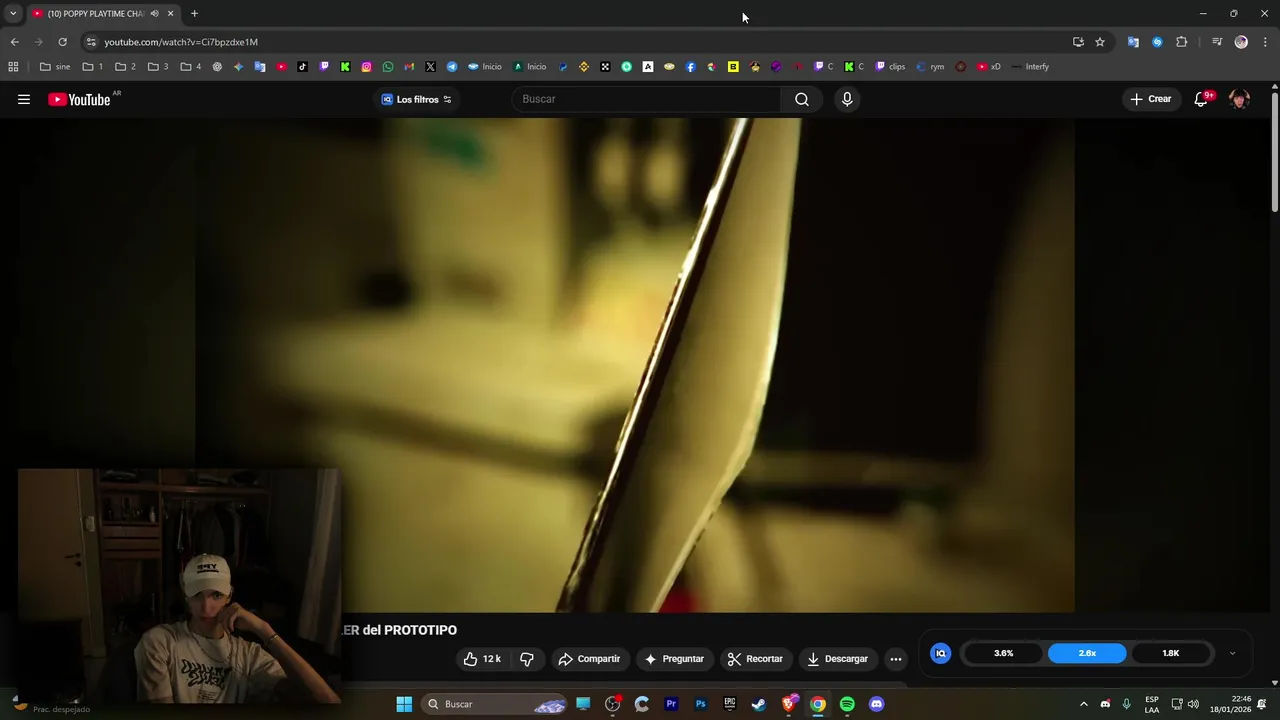Open the clock showing 22:46
1280x720 pixels.
pyautogui.click(x=1230, y=704)
